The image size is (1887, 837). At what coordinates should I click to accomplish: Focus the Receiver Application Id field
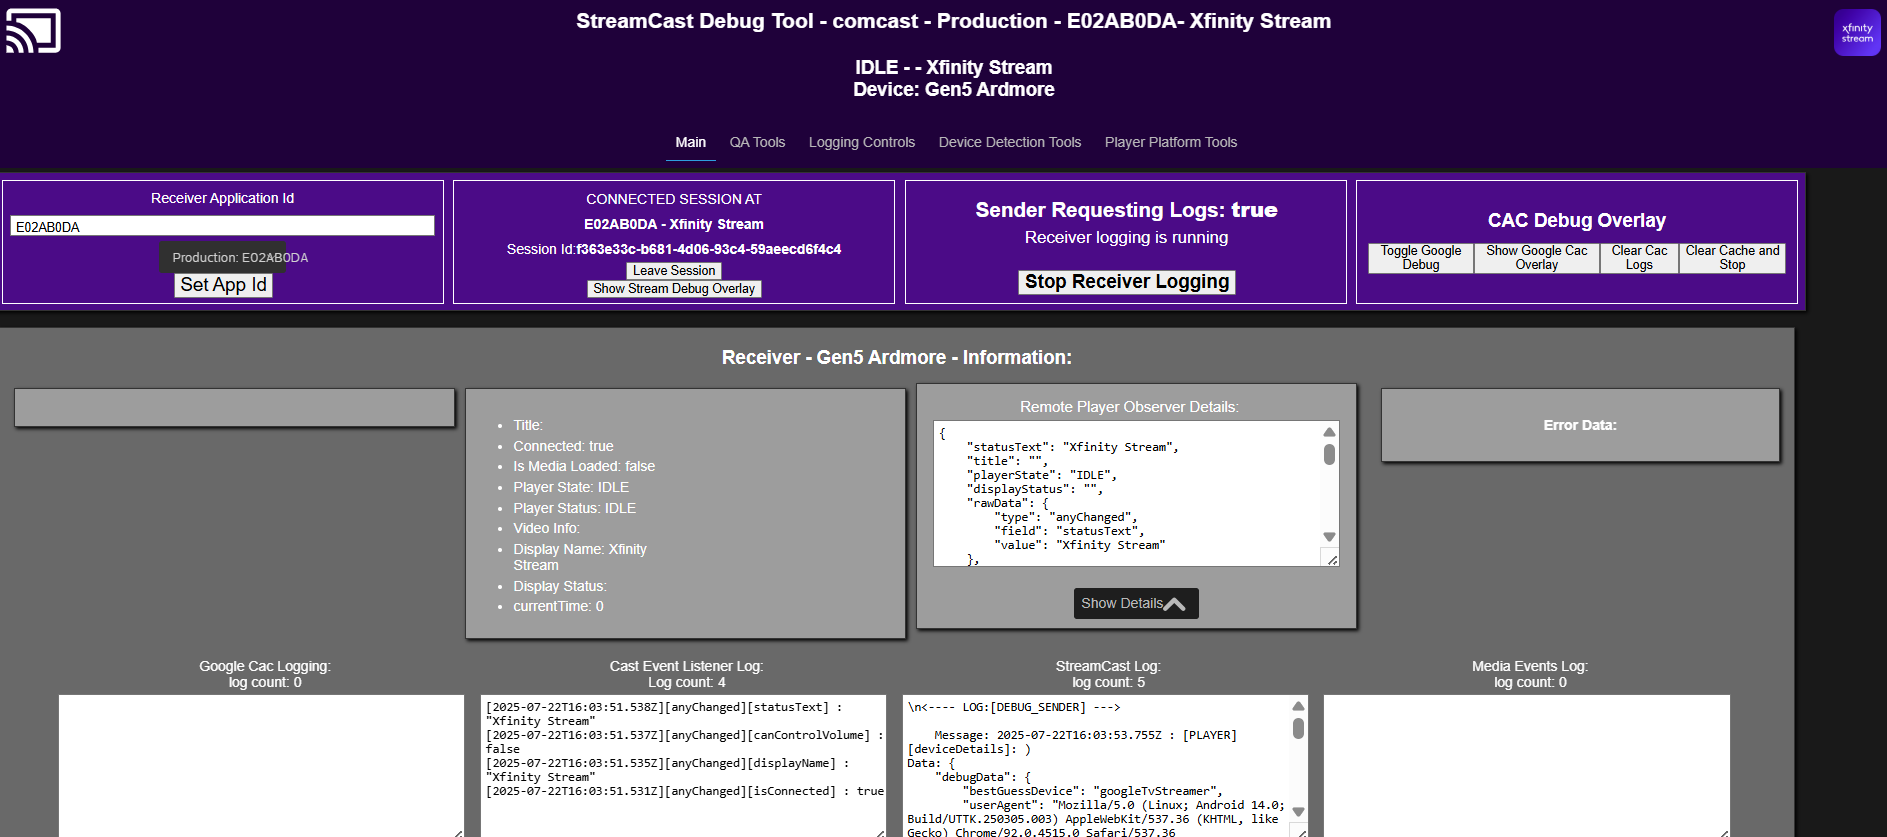pyautogui.click(x=222, y=226)
